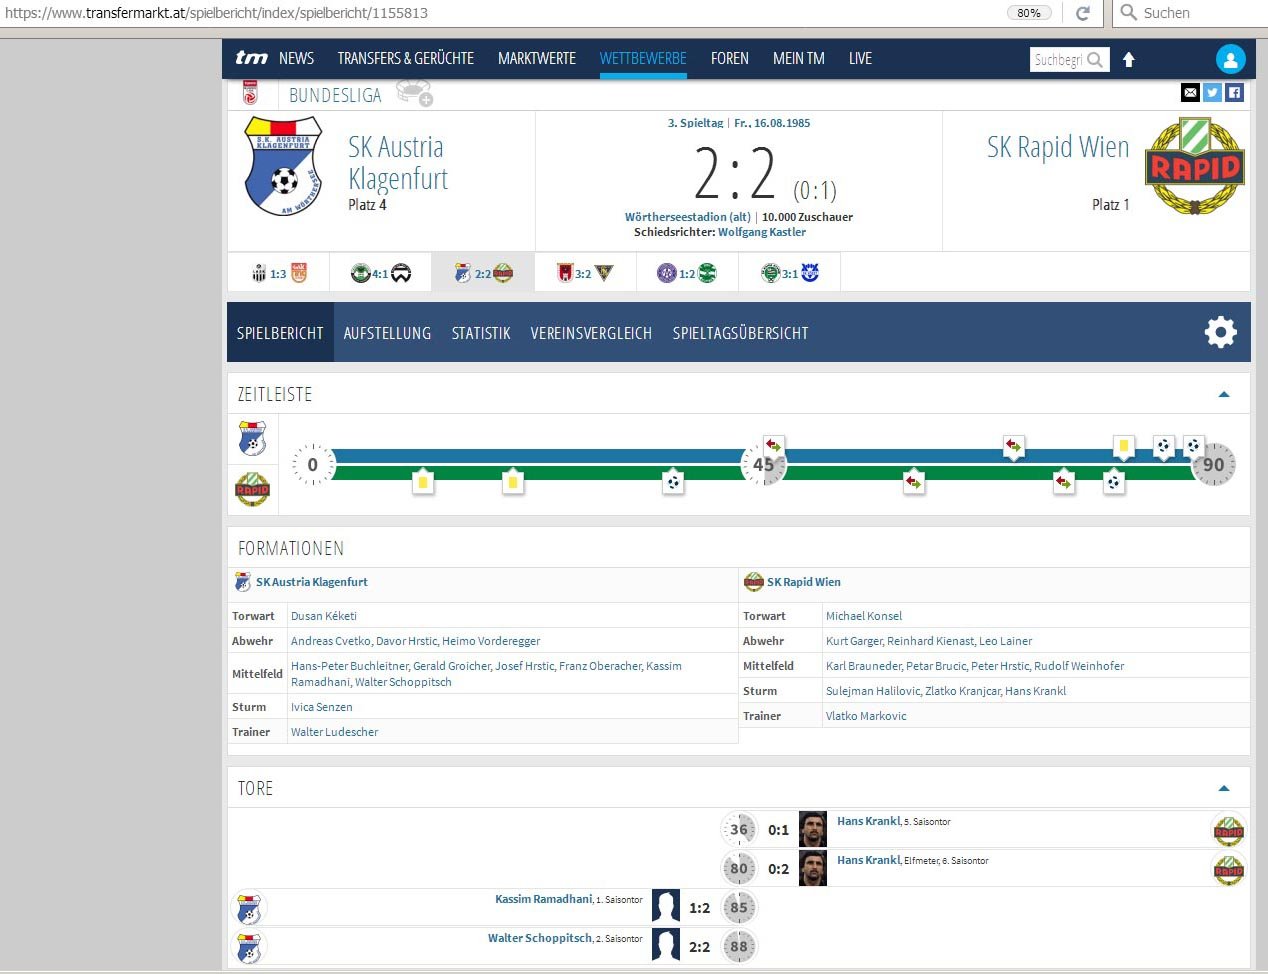This screenshot has height=974, width=1268.
Task: Click the BUNDESLIGA competition link
Action: (335, 95)
